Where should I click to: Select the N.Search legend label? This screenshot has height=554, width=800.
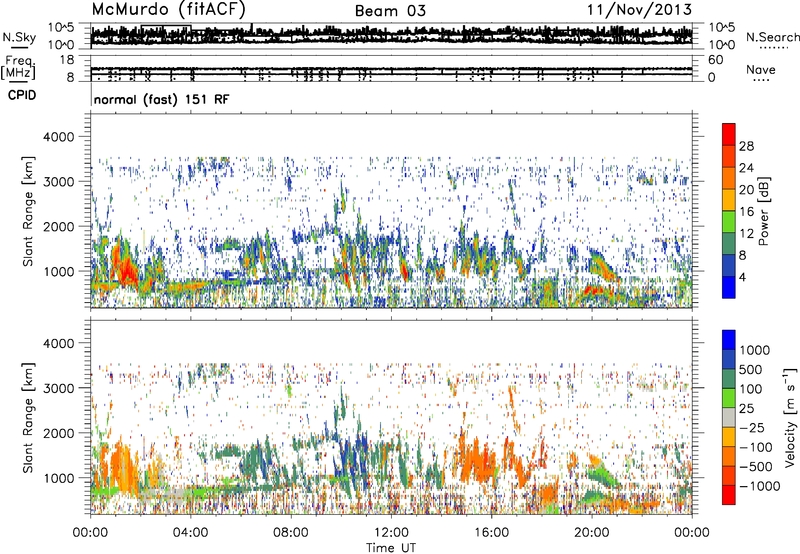pyautogui.click(x=772, y=37)
